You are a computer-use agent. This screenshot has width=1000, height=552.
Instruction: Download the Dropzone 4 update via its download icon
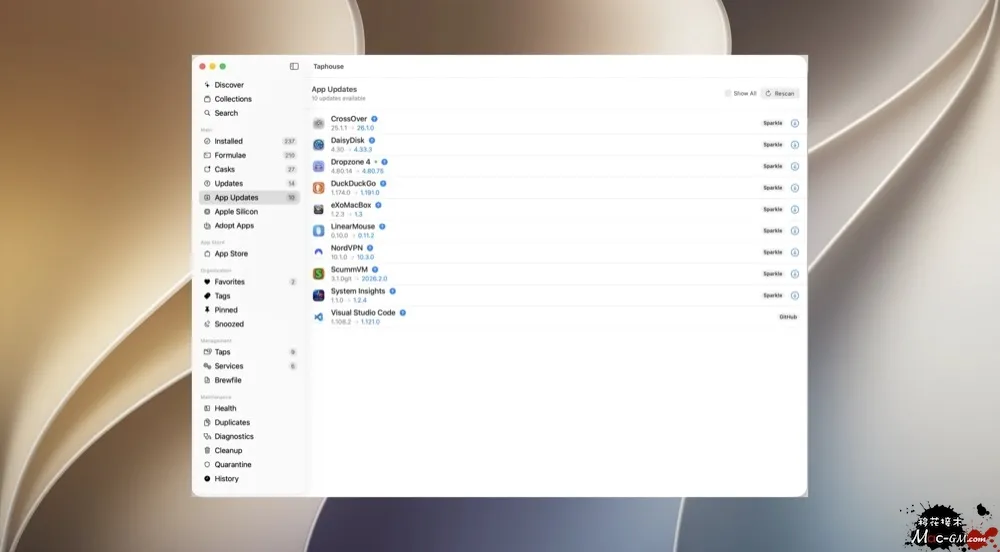click(x=795, y=166)
